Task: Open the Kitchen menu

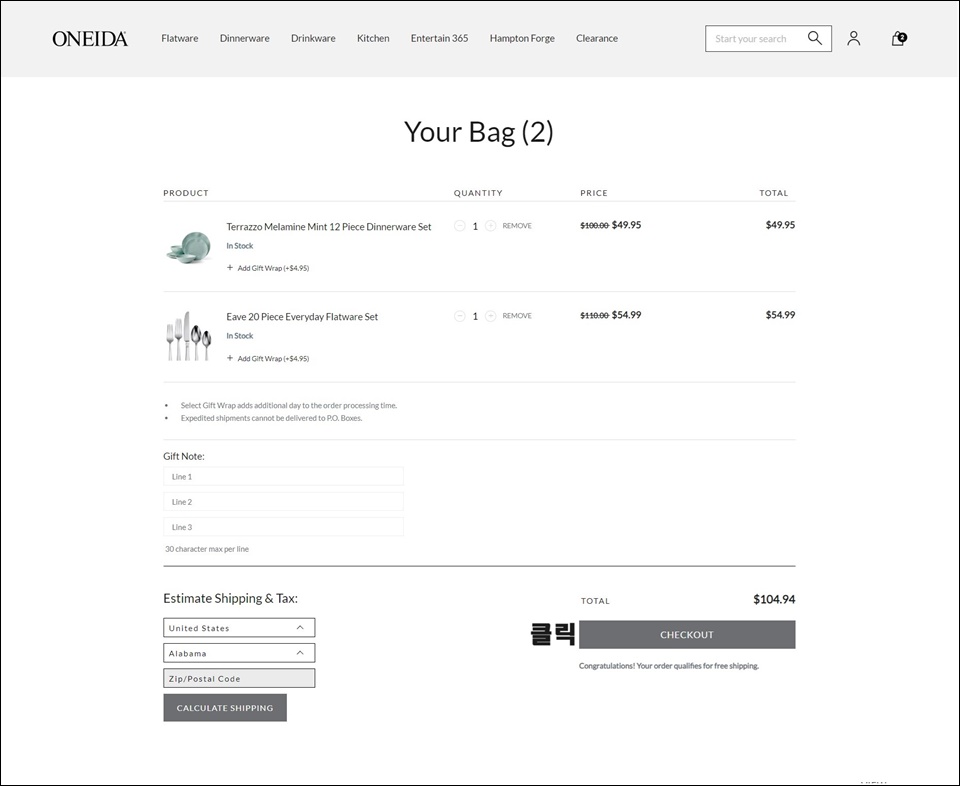Action: (x=373, y=38)
